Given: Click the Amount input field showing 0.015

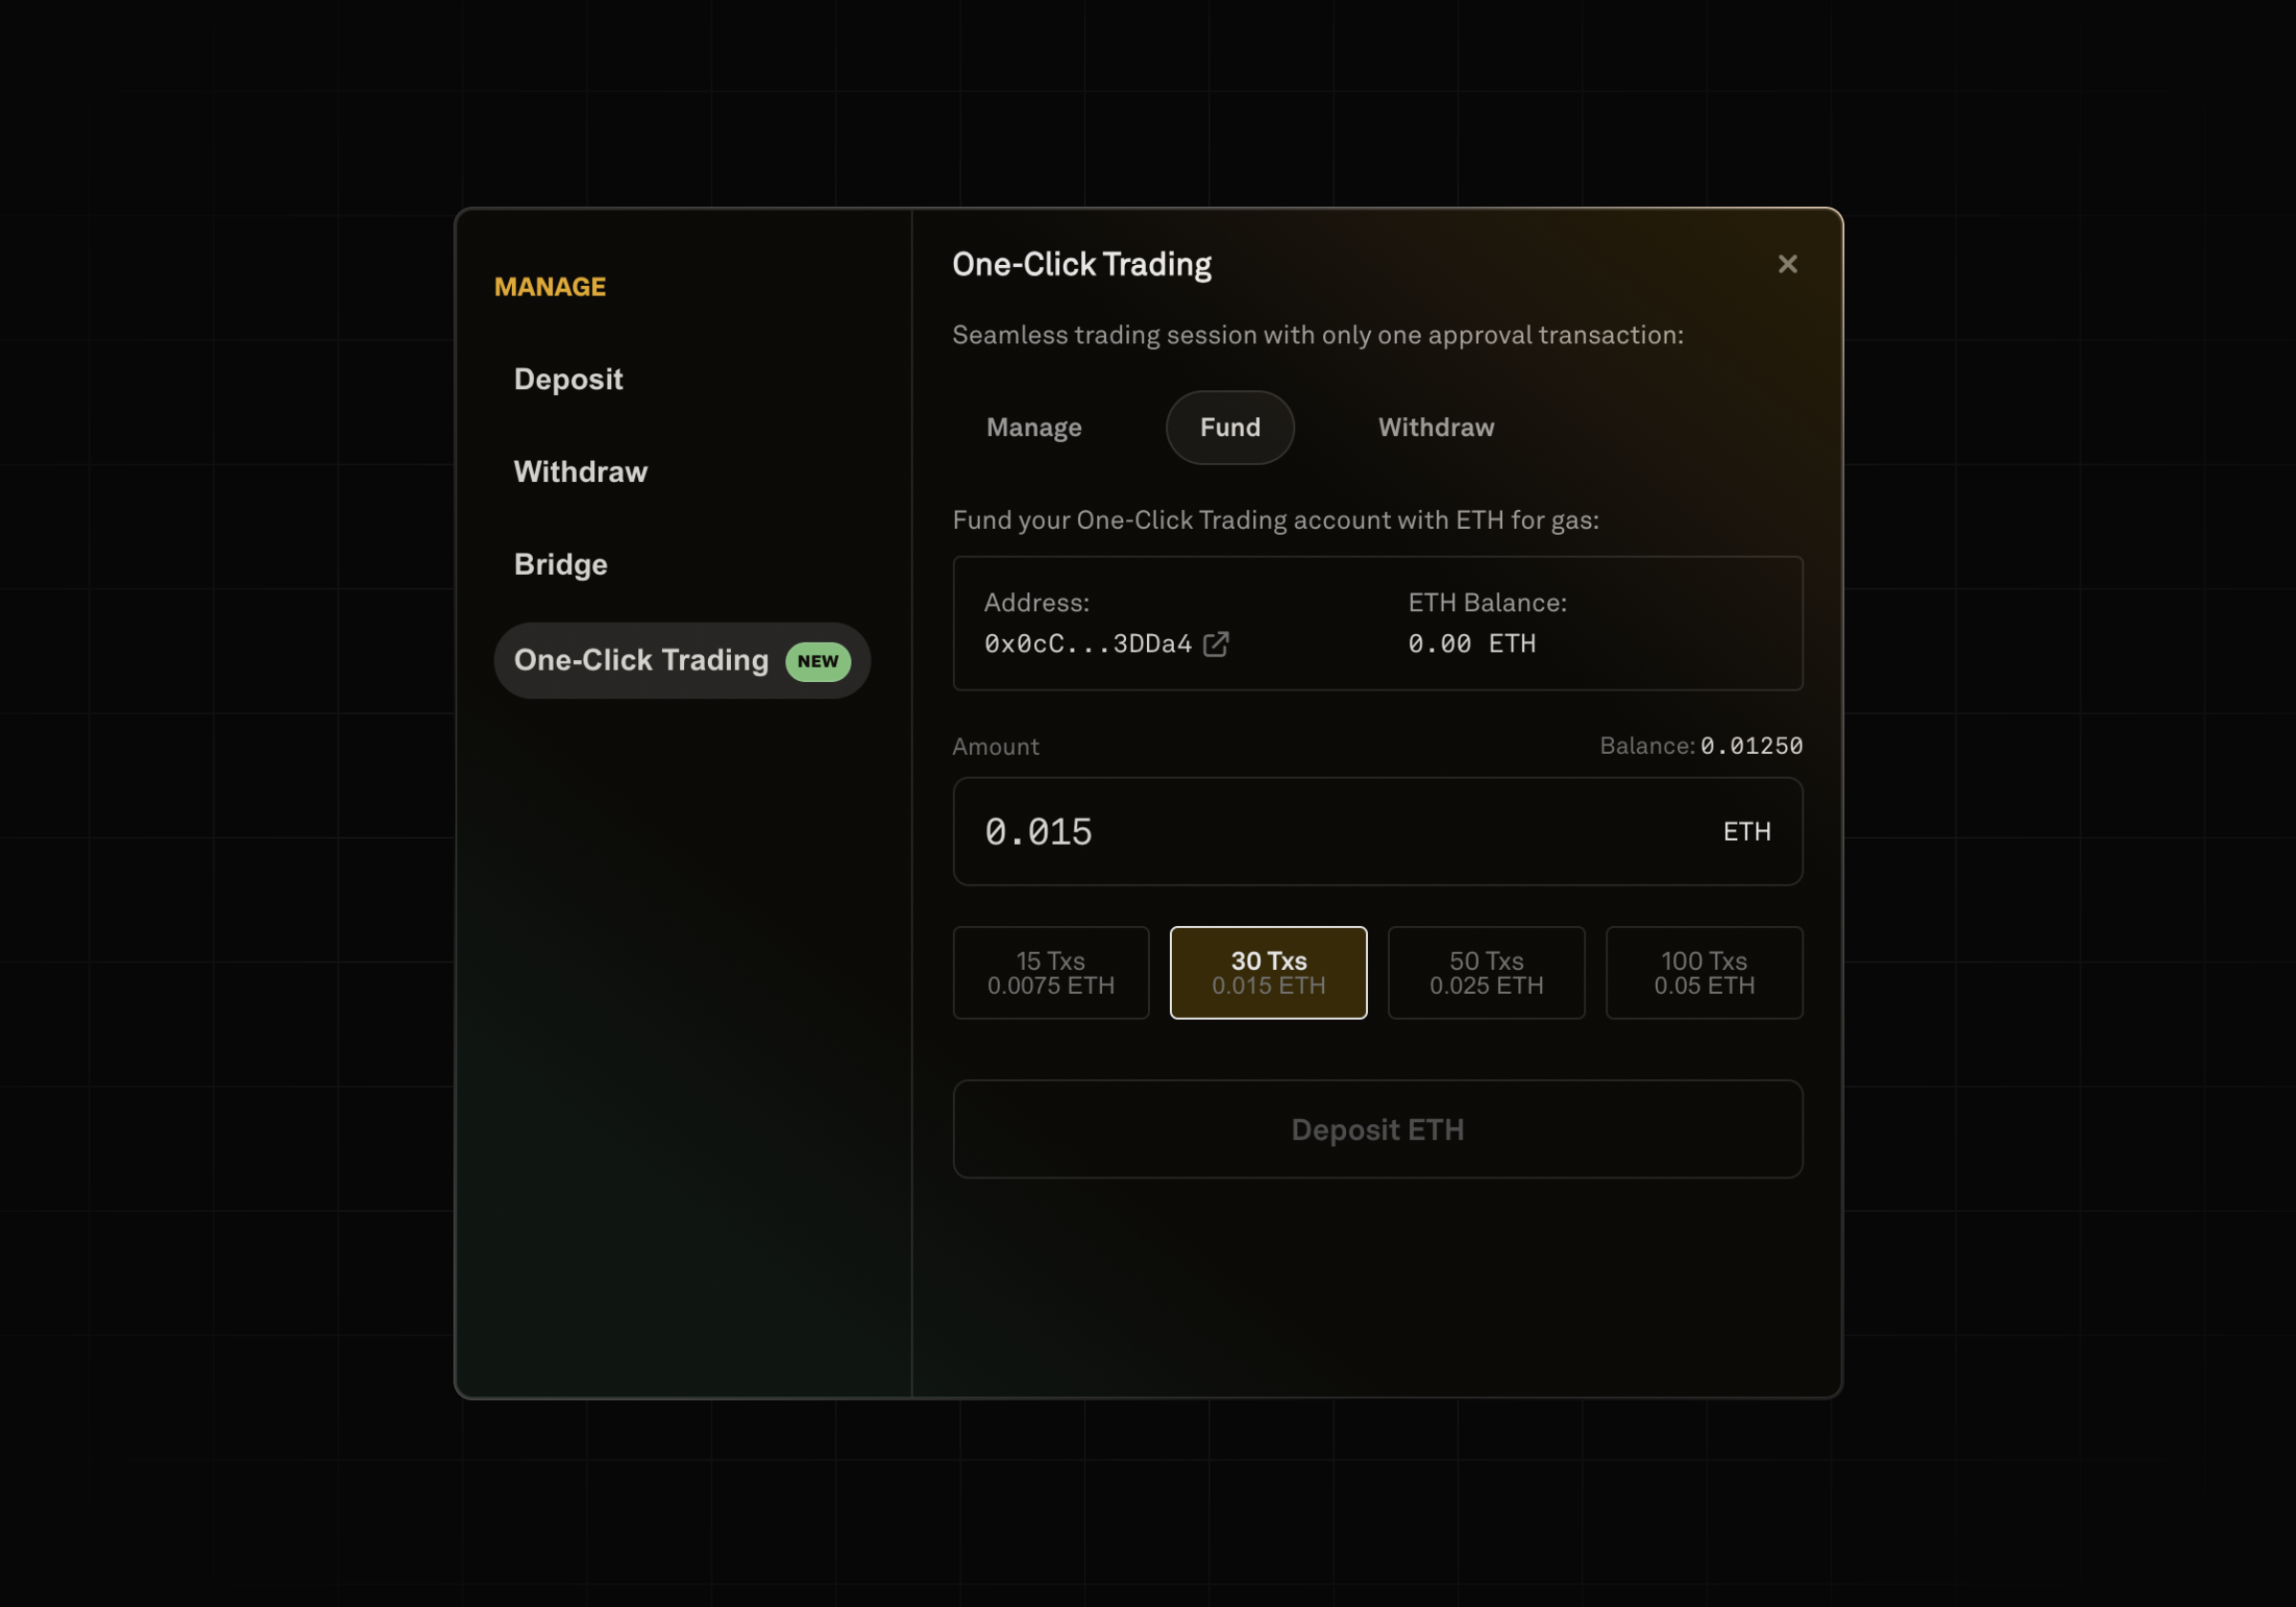Looking at the screenshot, I should [1378, 832].
